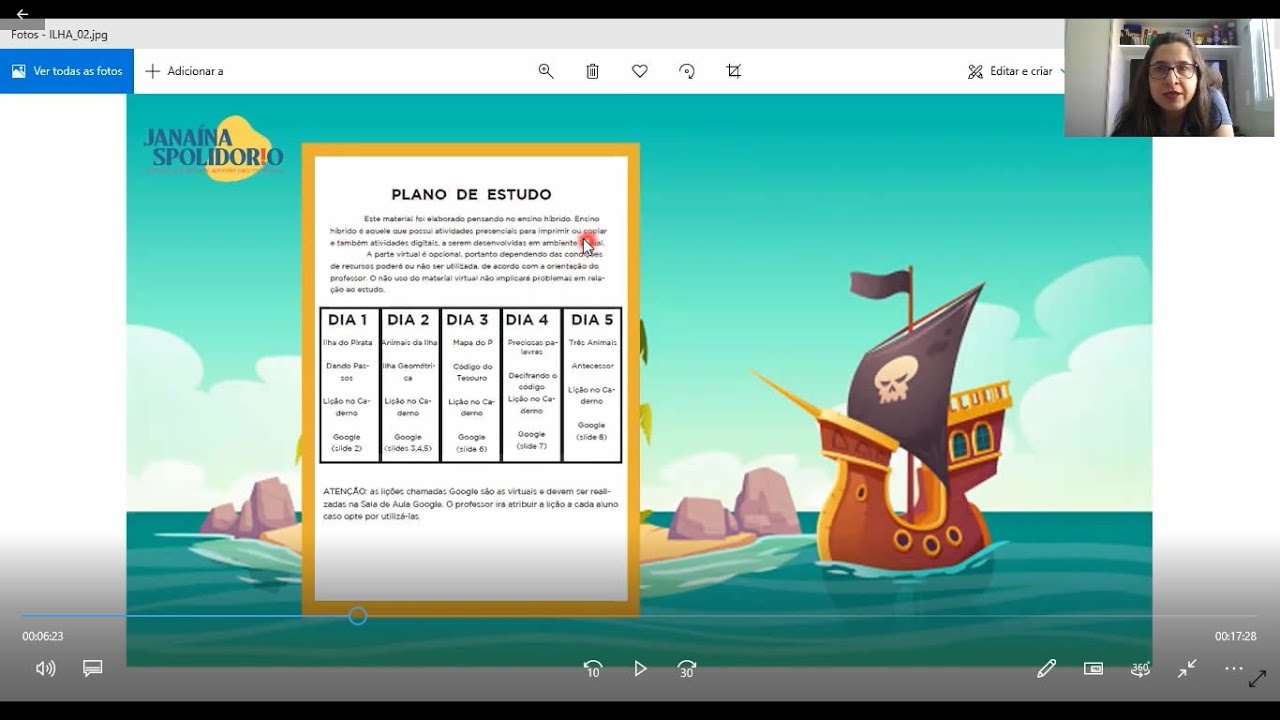Click Google (slide 7) text
This screenshot has height=720, width=1280.
click(x=532, y=440)
